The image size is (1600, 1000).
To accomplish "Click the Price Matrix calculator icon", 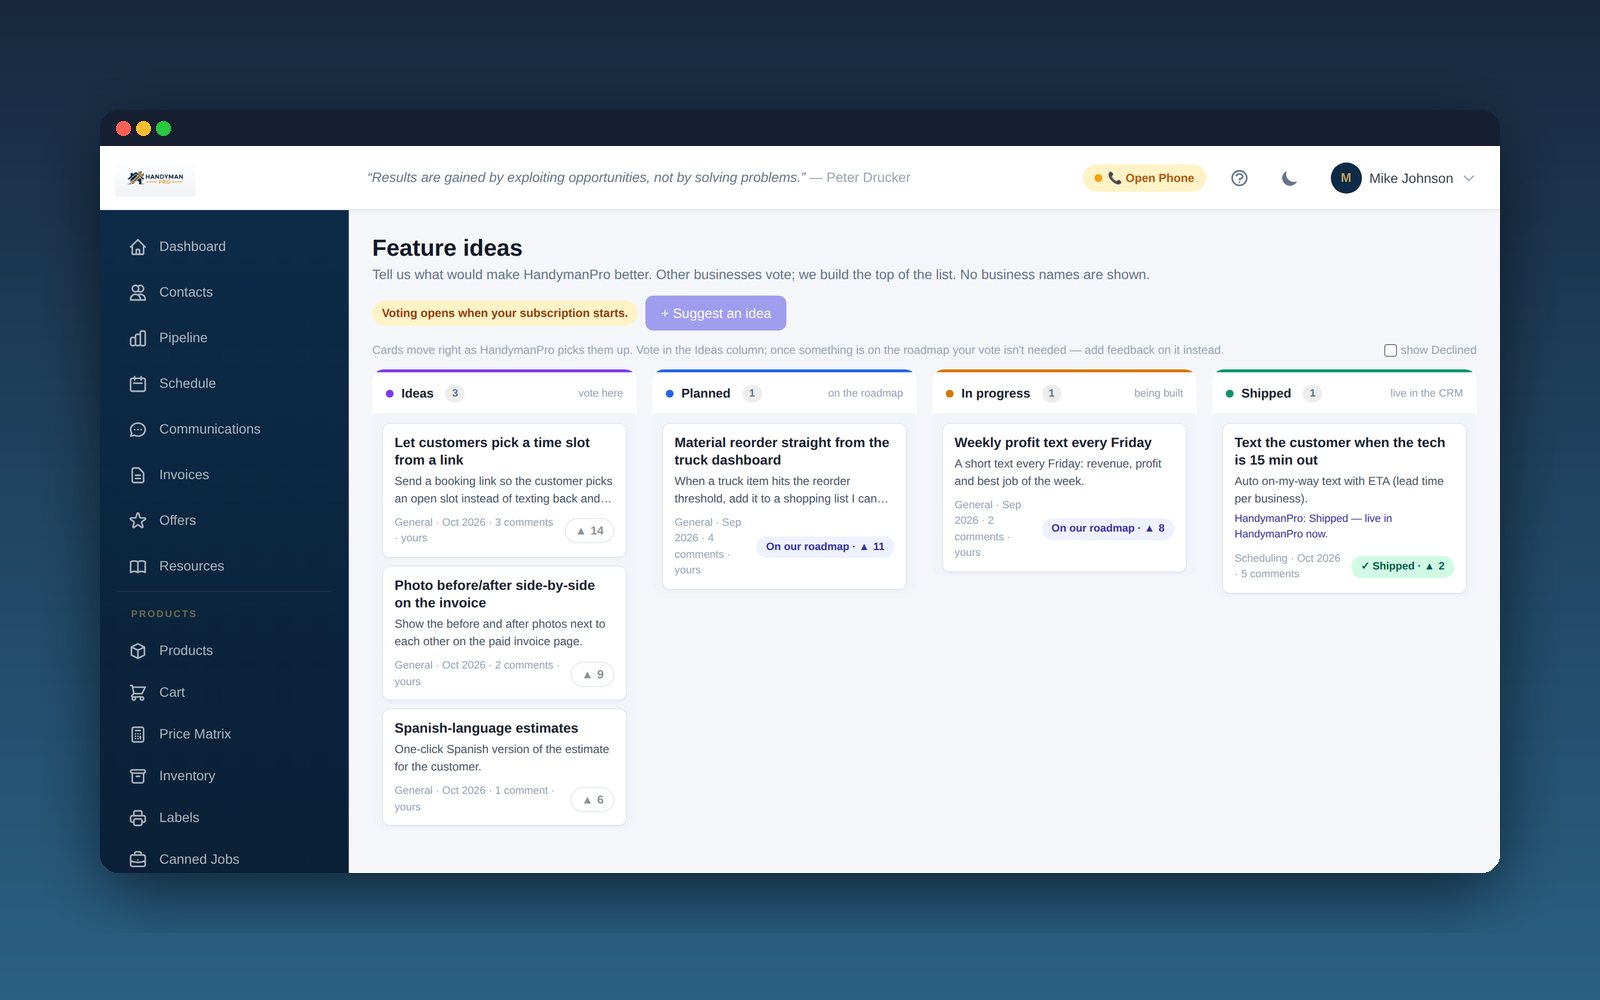I will click(138, 734).
